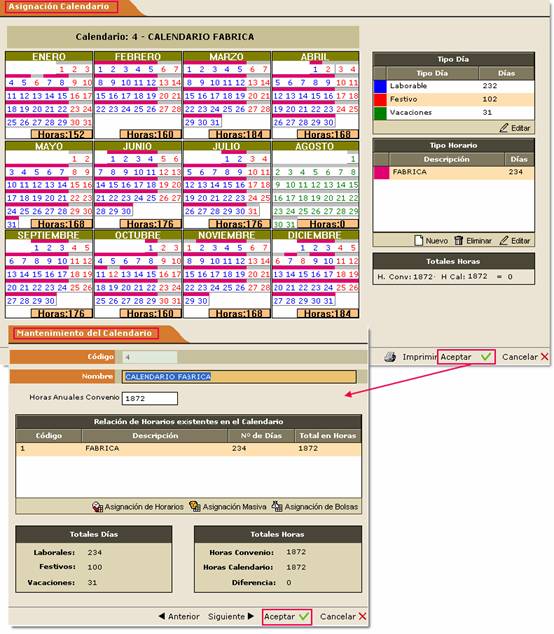Click the ENERO month header
Viewport: 554px width, 634px height.
(49, 57)
